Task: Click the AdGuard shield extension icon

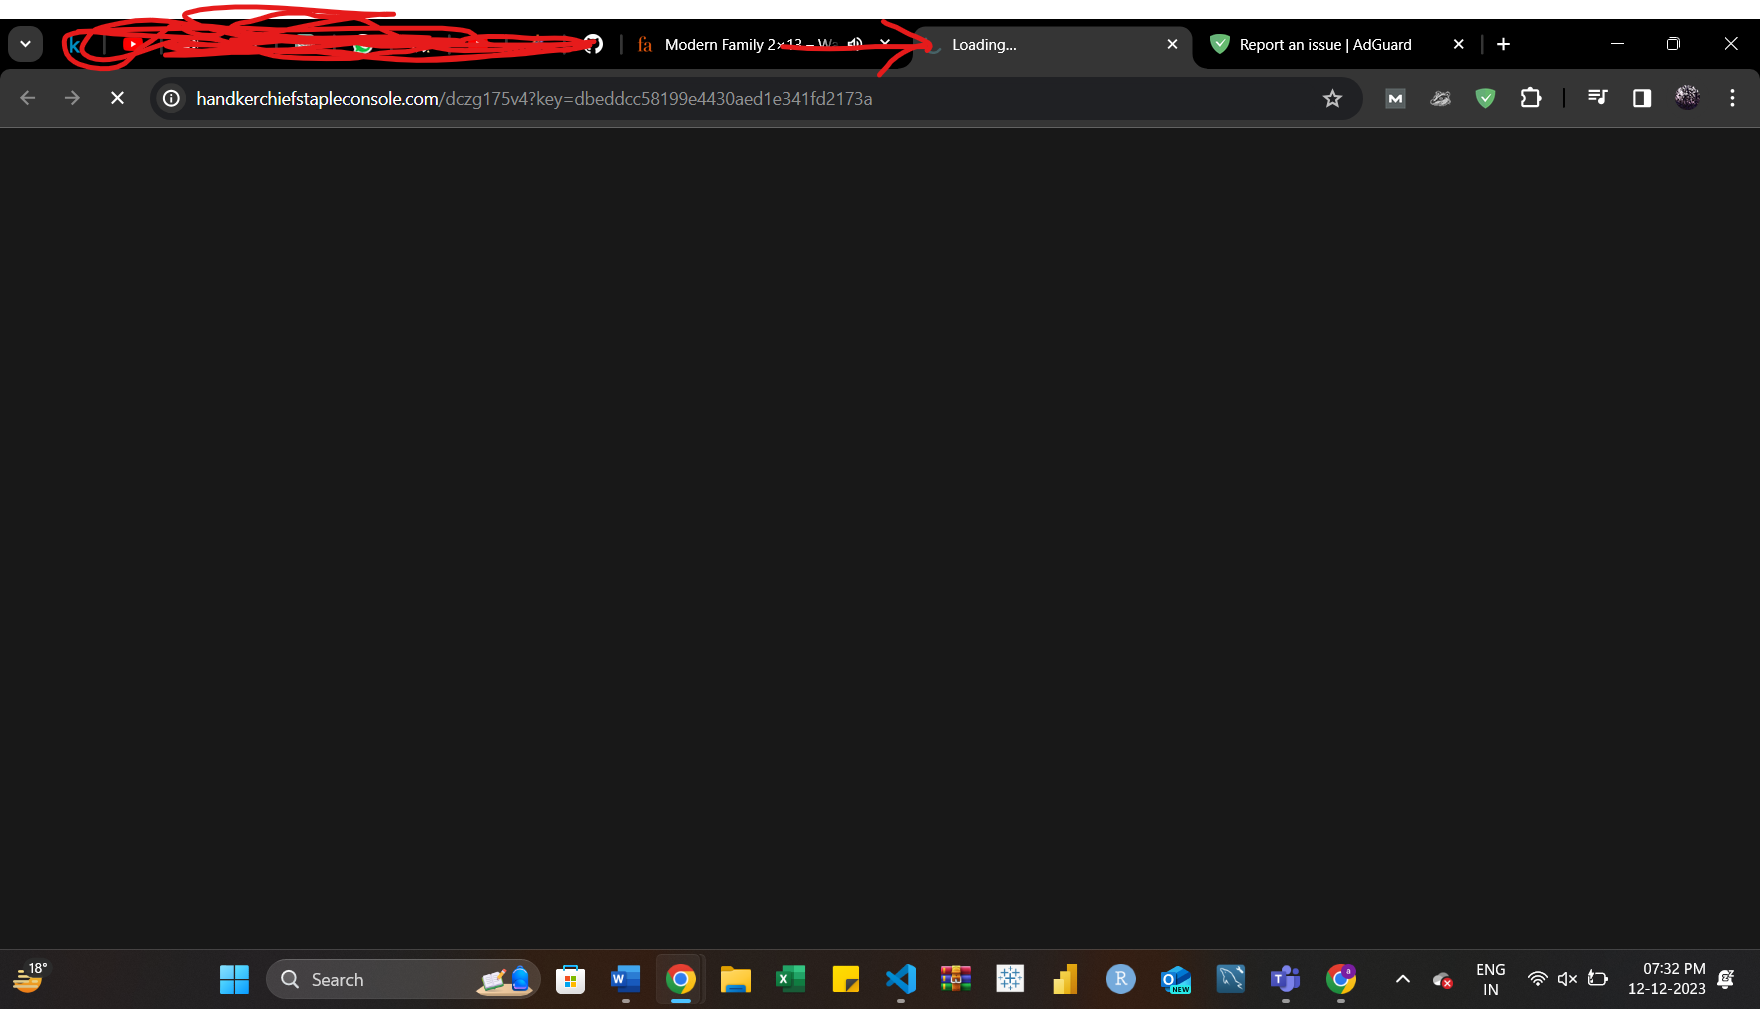Action: click(1485, 98)
